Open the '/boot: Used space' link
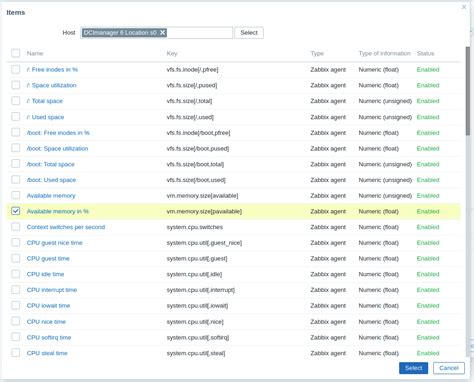 [51, 180]
